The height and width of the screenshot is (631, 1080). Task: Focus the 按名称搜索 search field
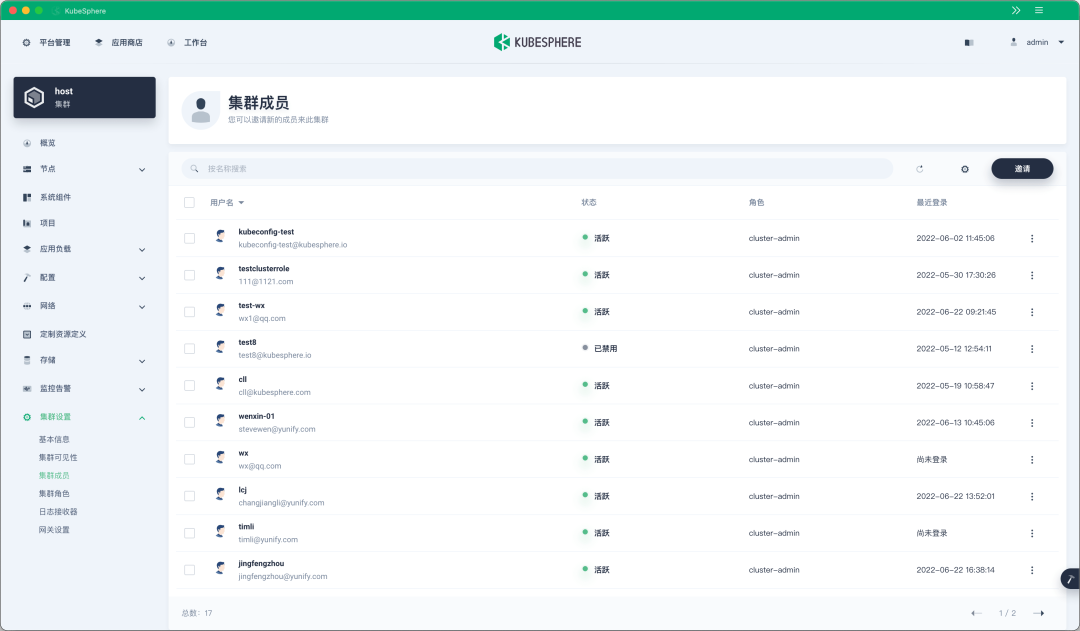click(x=537, y=169)
